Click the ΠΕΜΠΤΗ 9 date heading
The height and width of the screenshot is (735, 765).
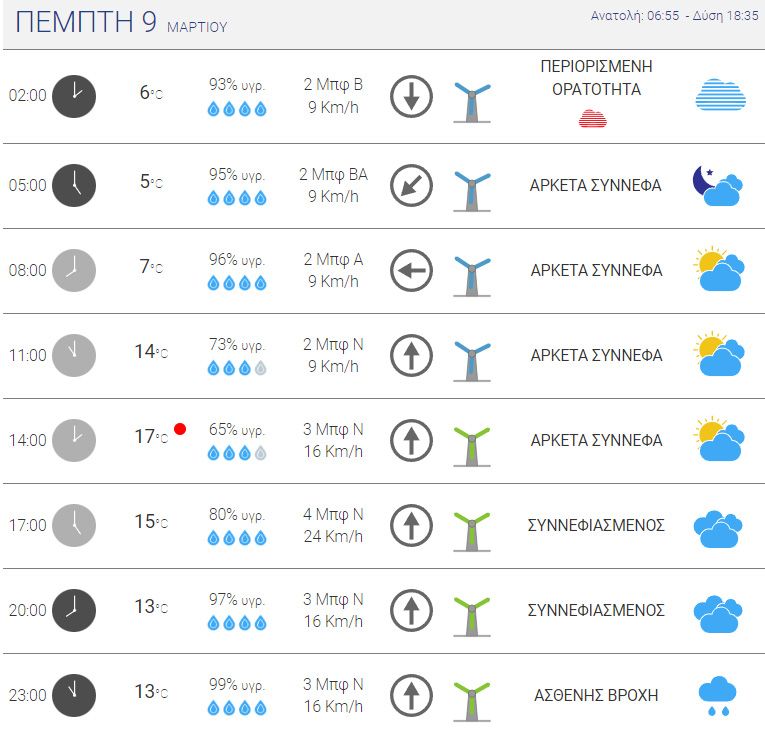[86, 22]
